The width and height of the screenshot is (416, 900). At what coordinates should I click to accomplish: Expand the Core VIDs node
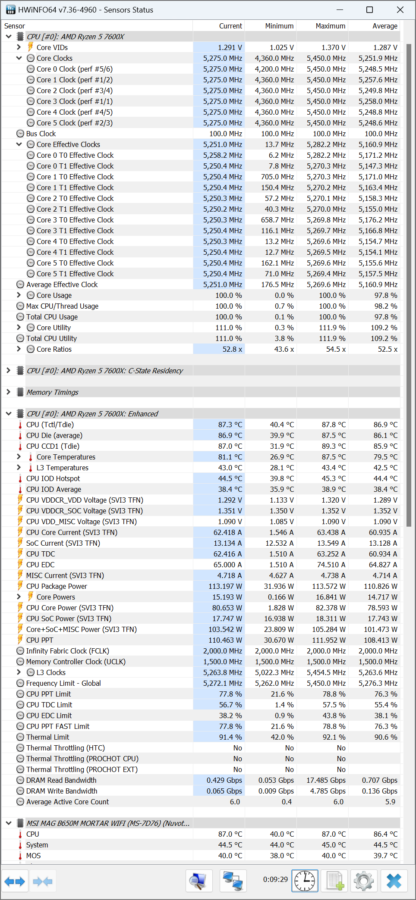click(x=19, y=47)
